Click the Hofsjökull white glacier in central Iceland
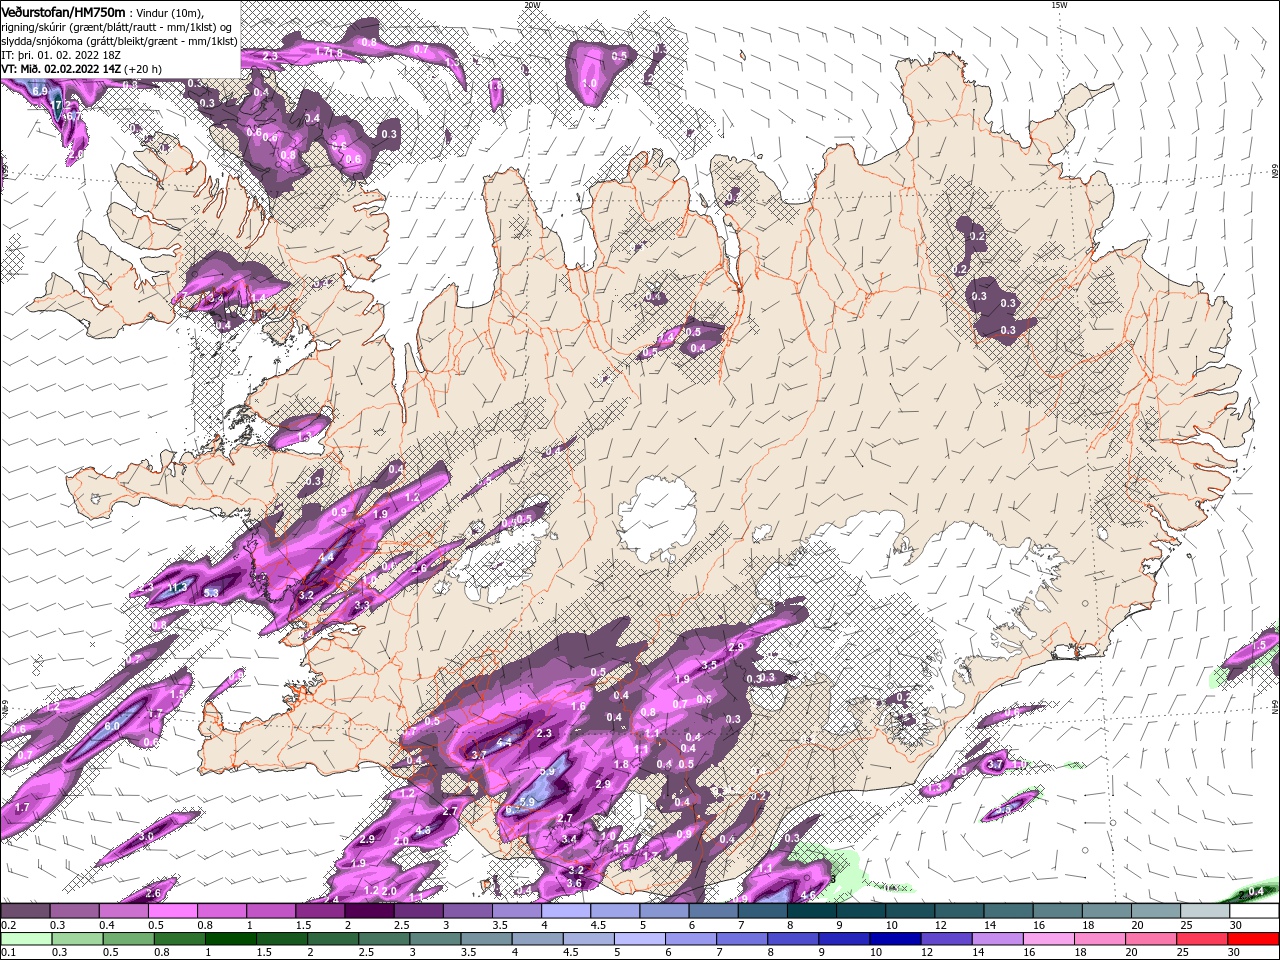The image size is (1280, 960). [657, 518]
